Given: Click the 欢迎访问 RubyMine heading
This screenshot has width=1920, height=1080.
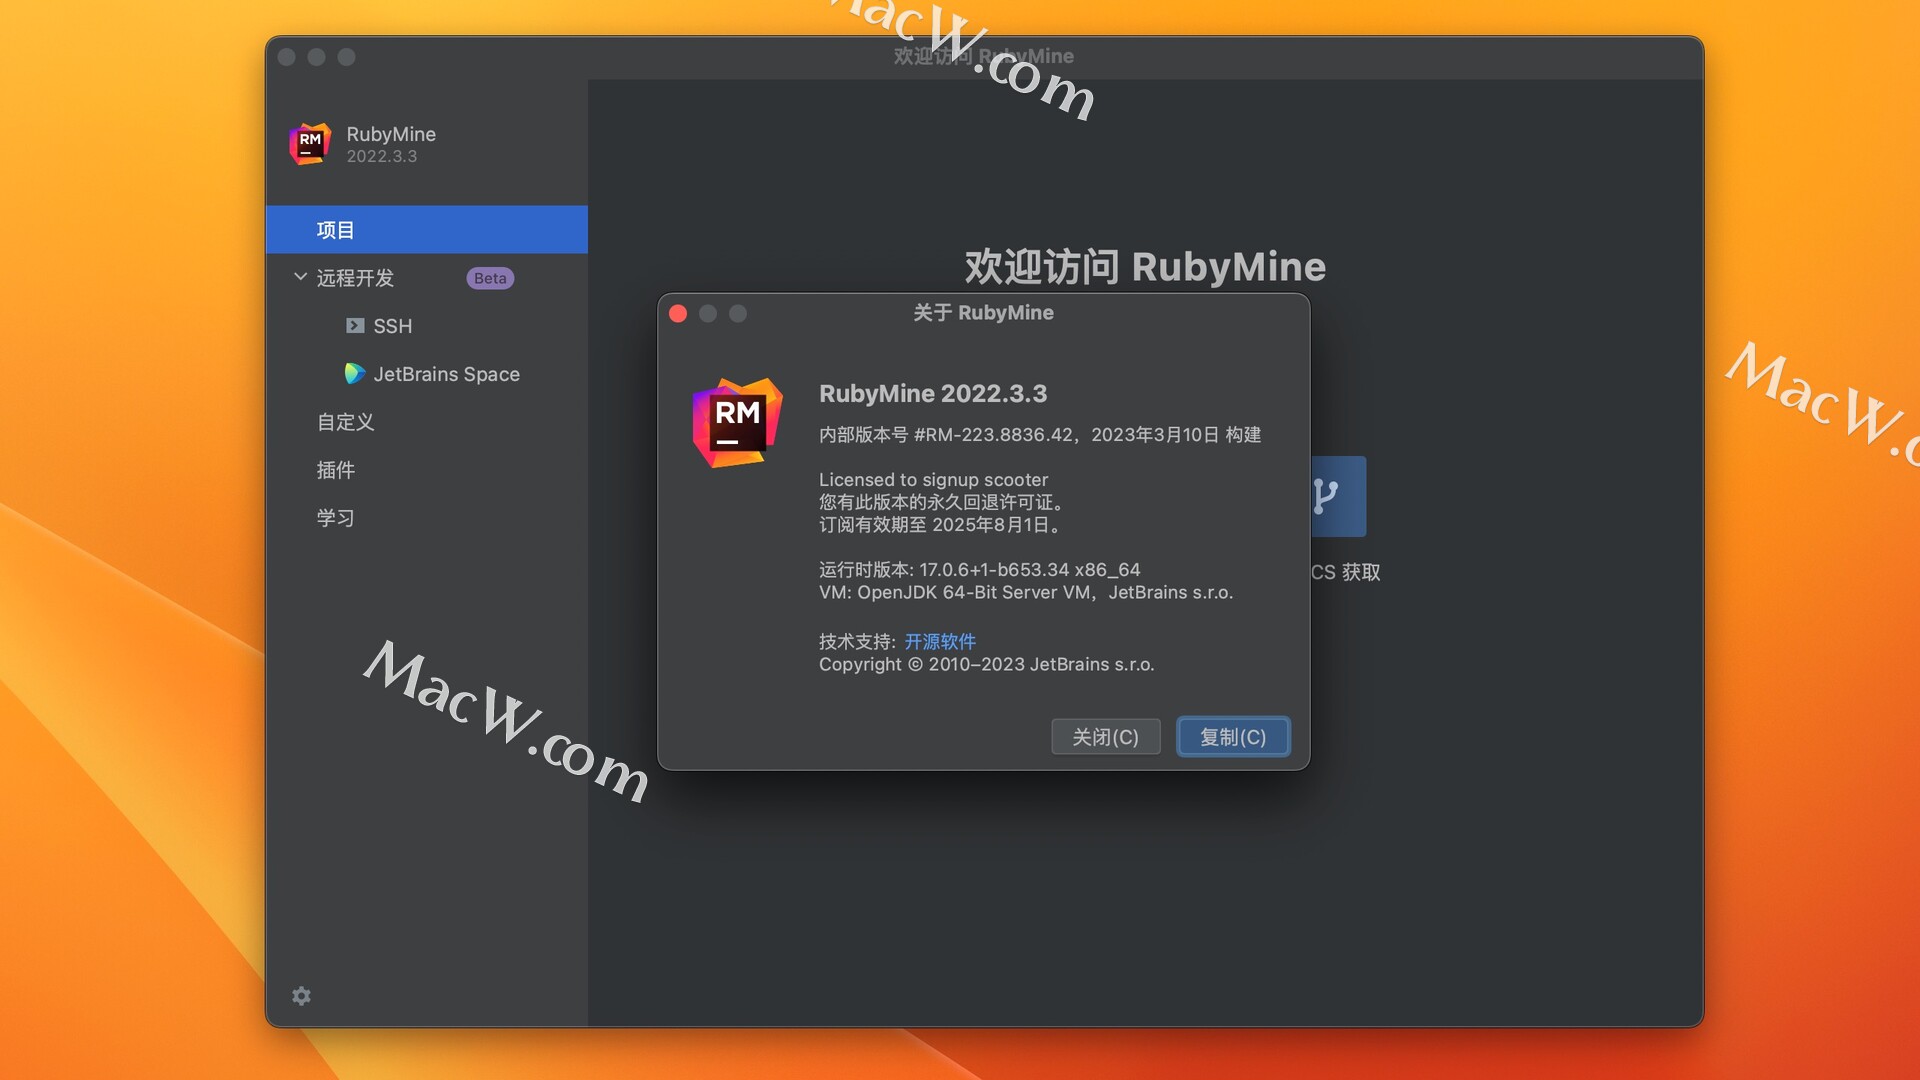Looking at the screenshot, I should [1145, 267].
